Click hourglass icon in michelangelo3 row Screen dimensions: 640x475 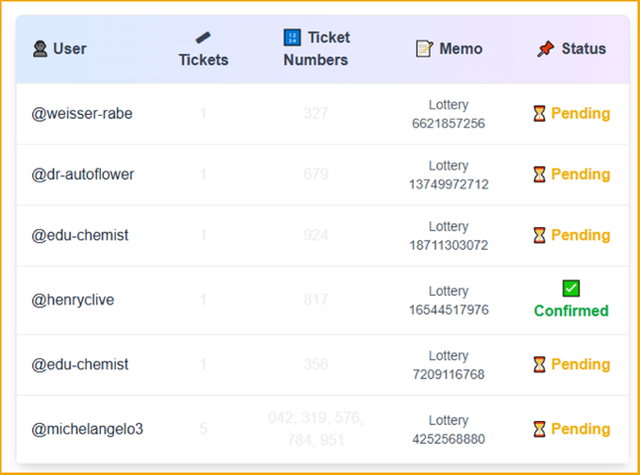(x=539, y=429)
